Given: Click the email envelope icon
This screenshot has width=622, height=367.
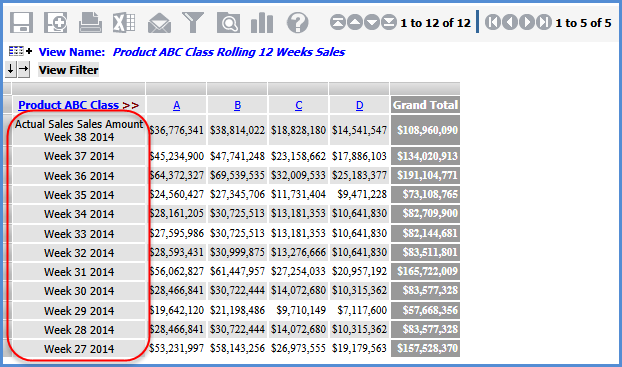Looking at the screenshot, I should [x=159, y=23].
